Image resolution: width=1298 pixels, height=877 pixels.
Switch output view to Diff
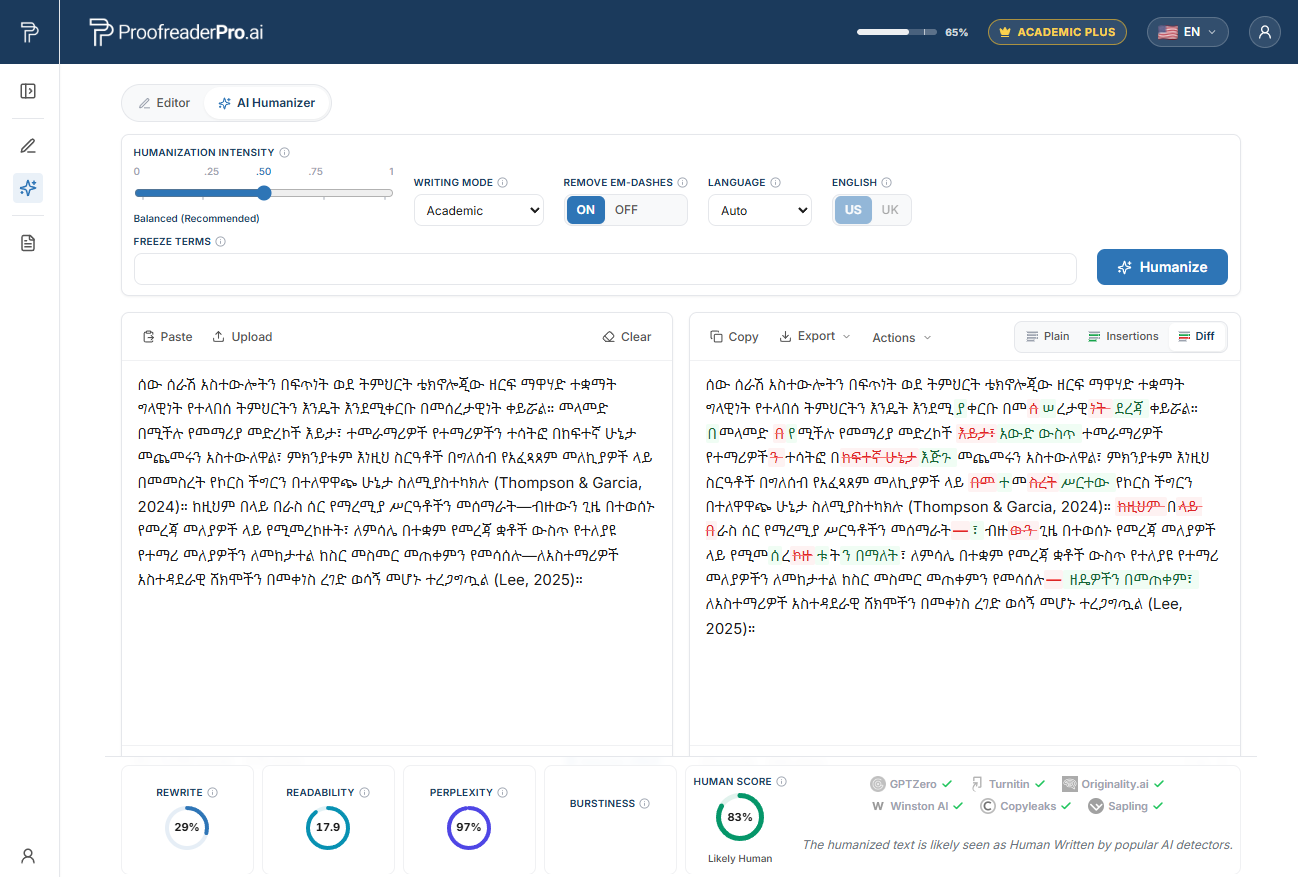pyautogui.click(x=1196, y=337)
